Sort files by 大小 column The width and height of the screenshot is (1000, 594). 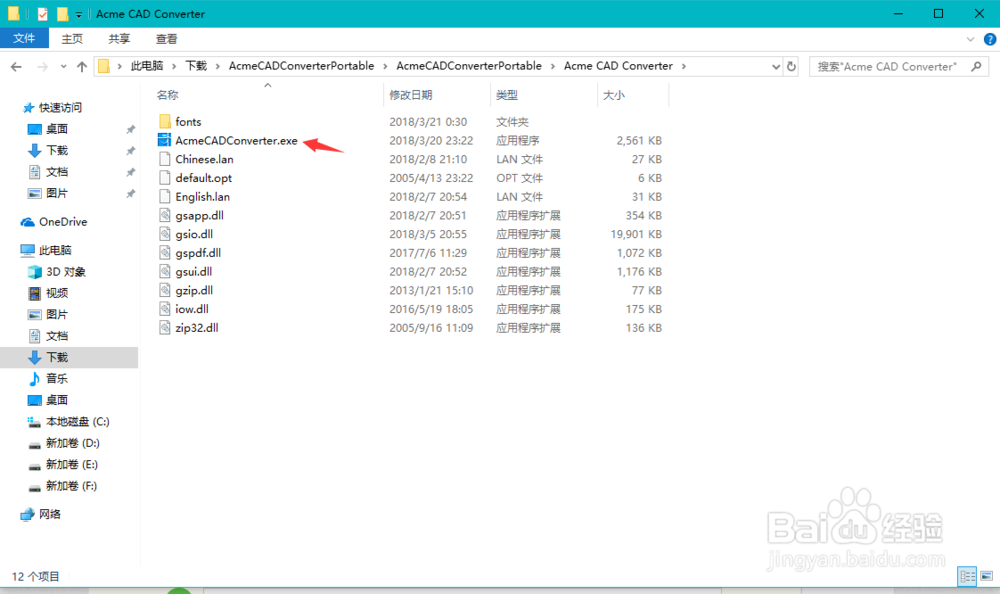[614, 95]
